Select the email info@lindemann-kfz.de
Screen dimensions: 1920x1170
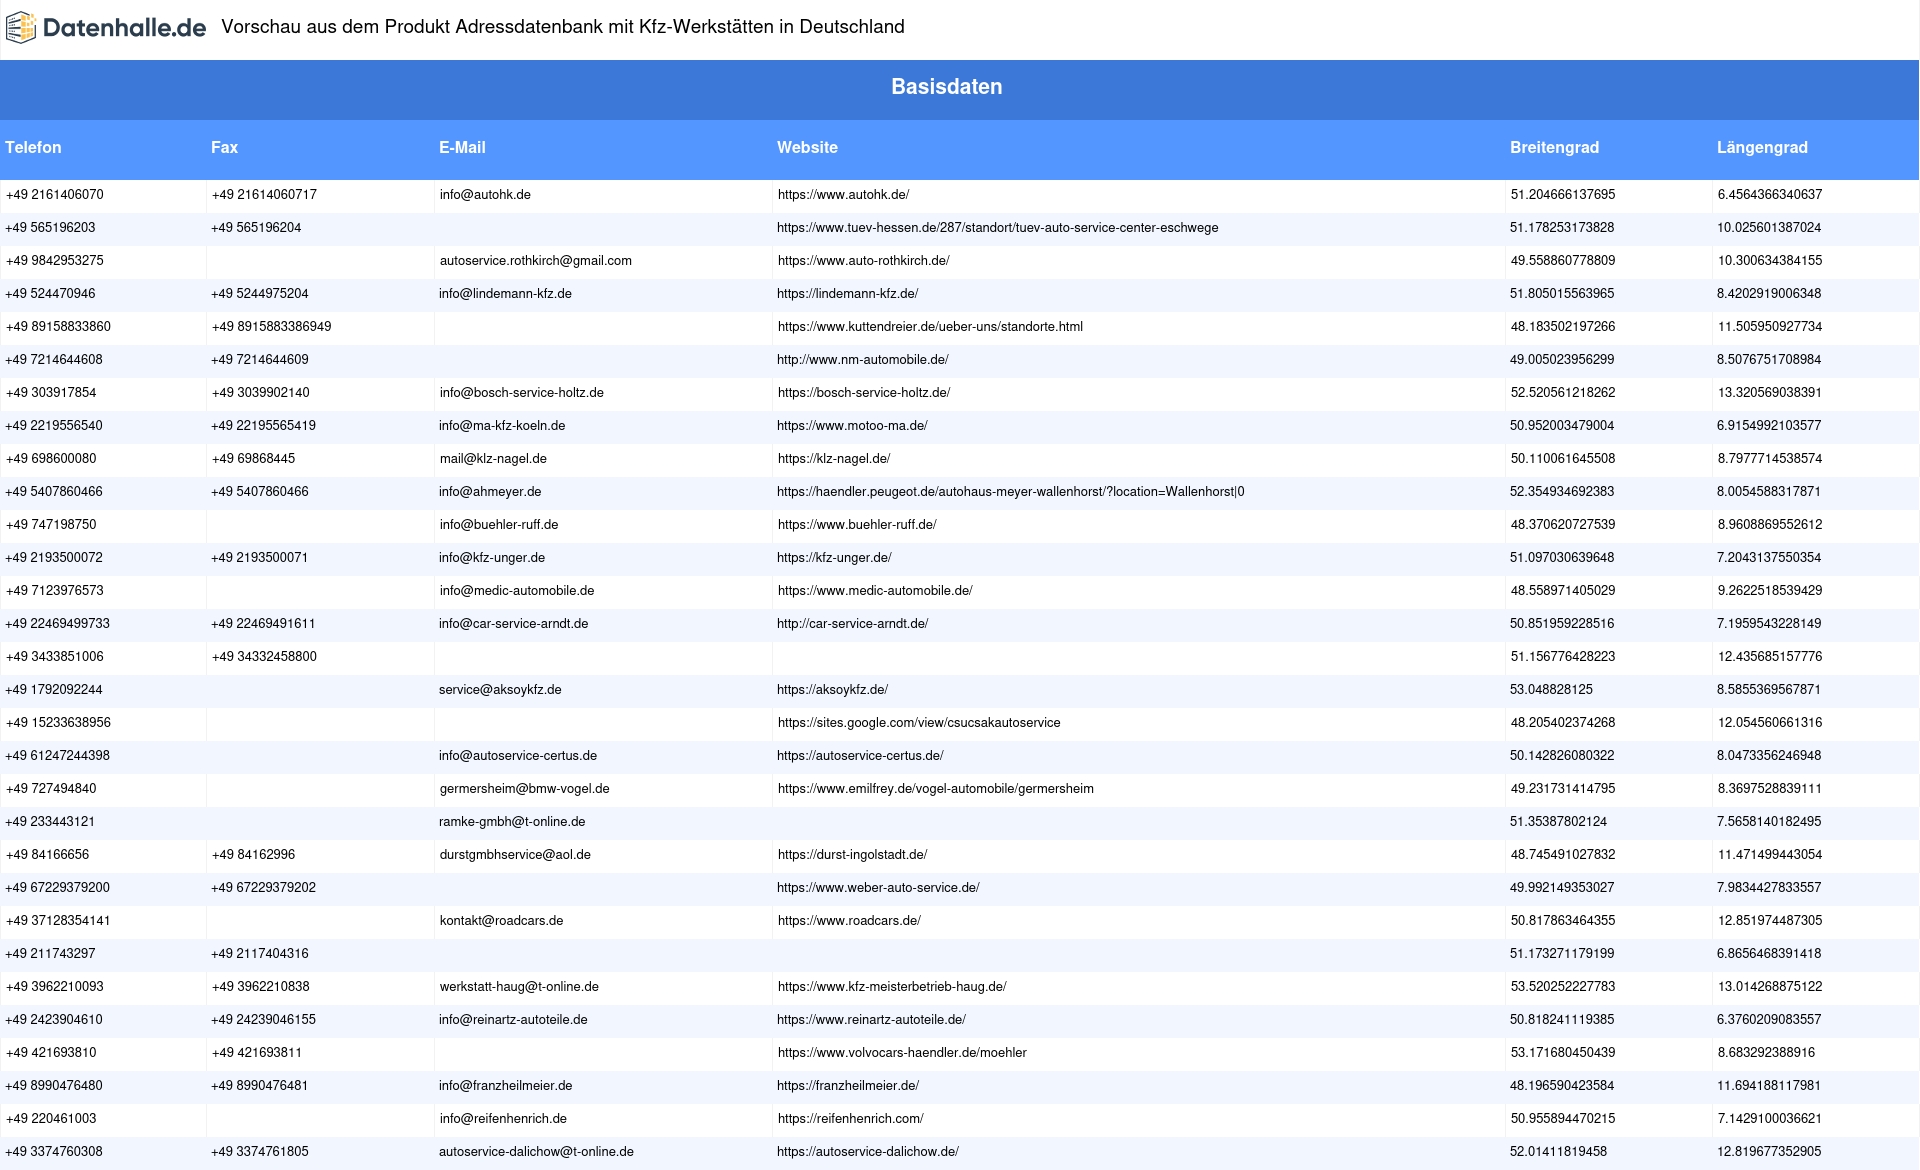coord(505,294)
